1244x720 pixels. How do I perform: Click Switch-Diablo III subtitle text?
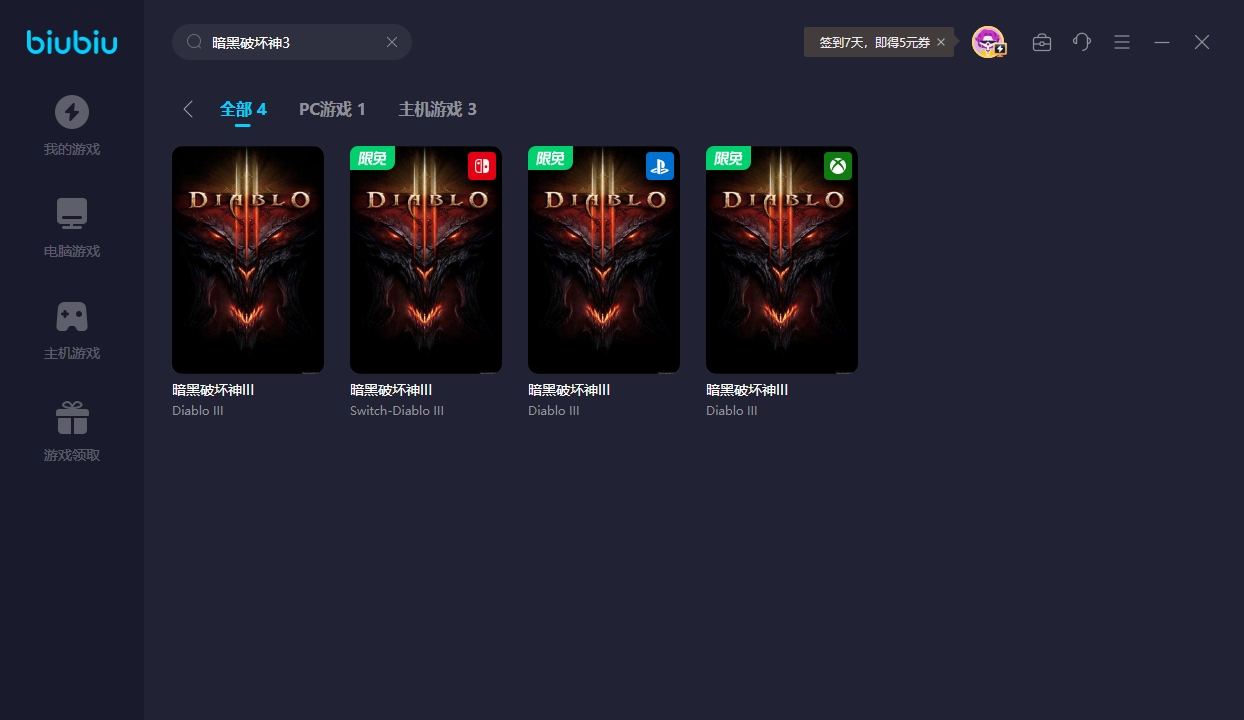point(397,411)
